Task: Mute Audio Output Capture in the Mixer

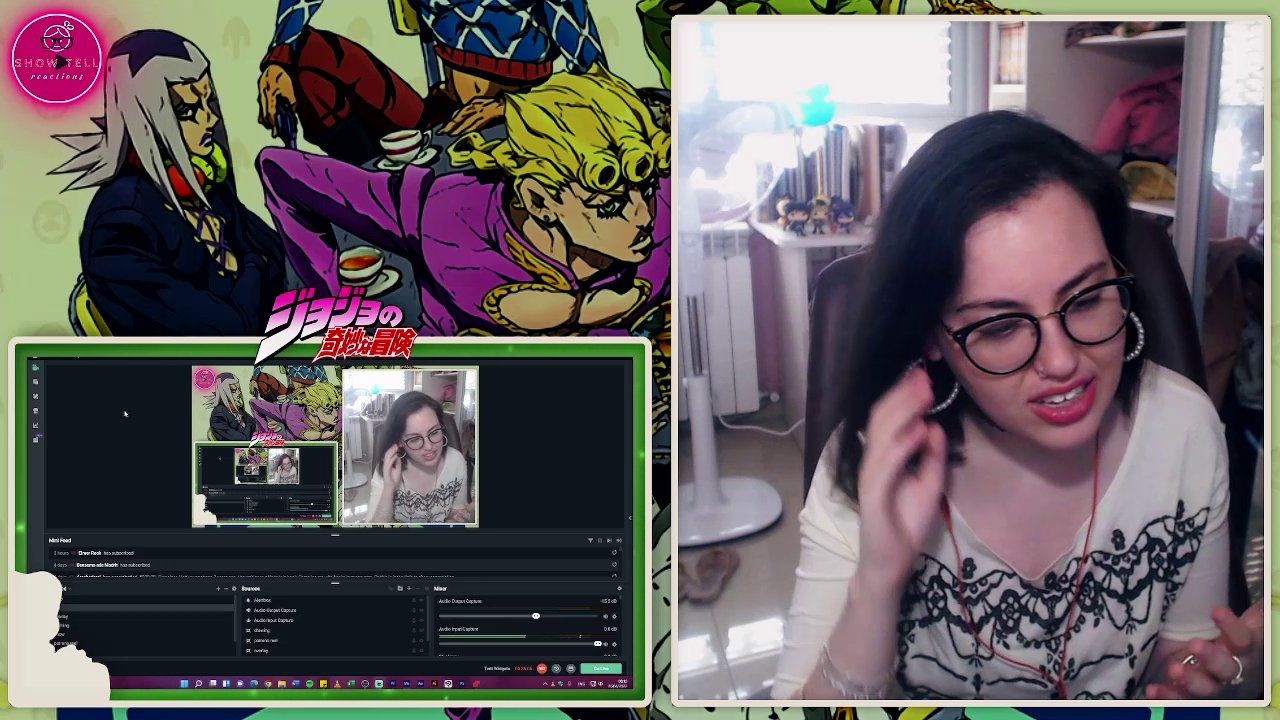Action: [x=605, y=616]
